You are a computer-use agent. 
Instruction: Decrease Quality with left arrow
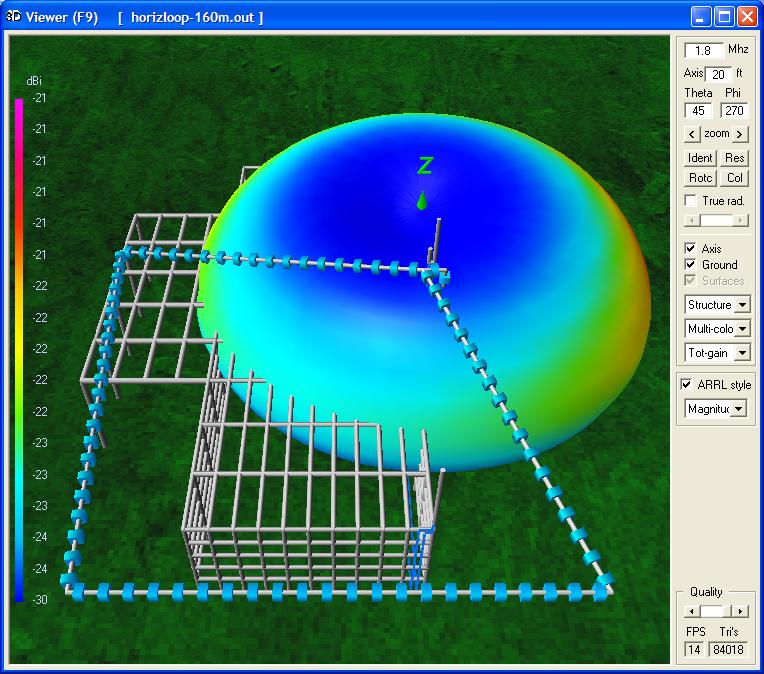point(692,611)
